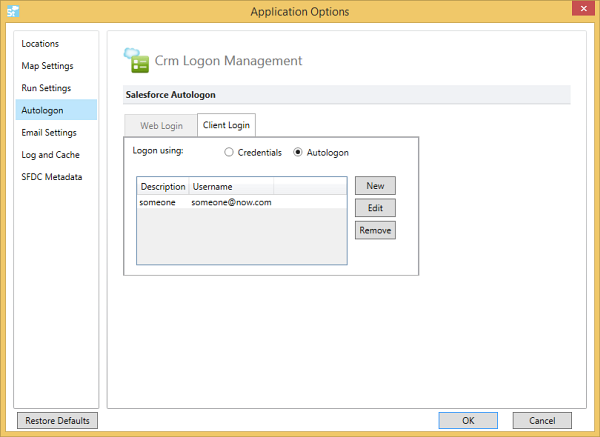Click the app icon in title bar

click(x=13, y=11)
